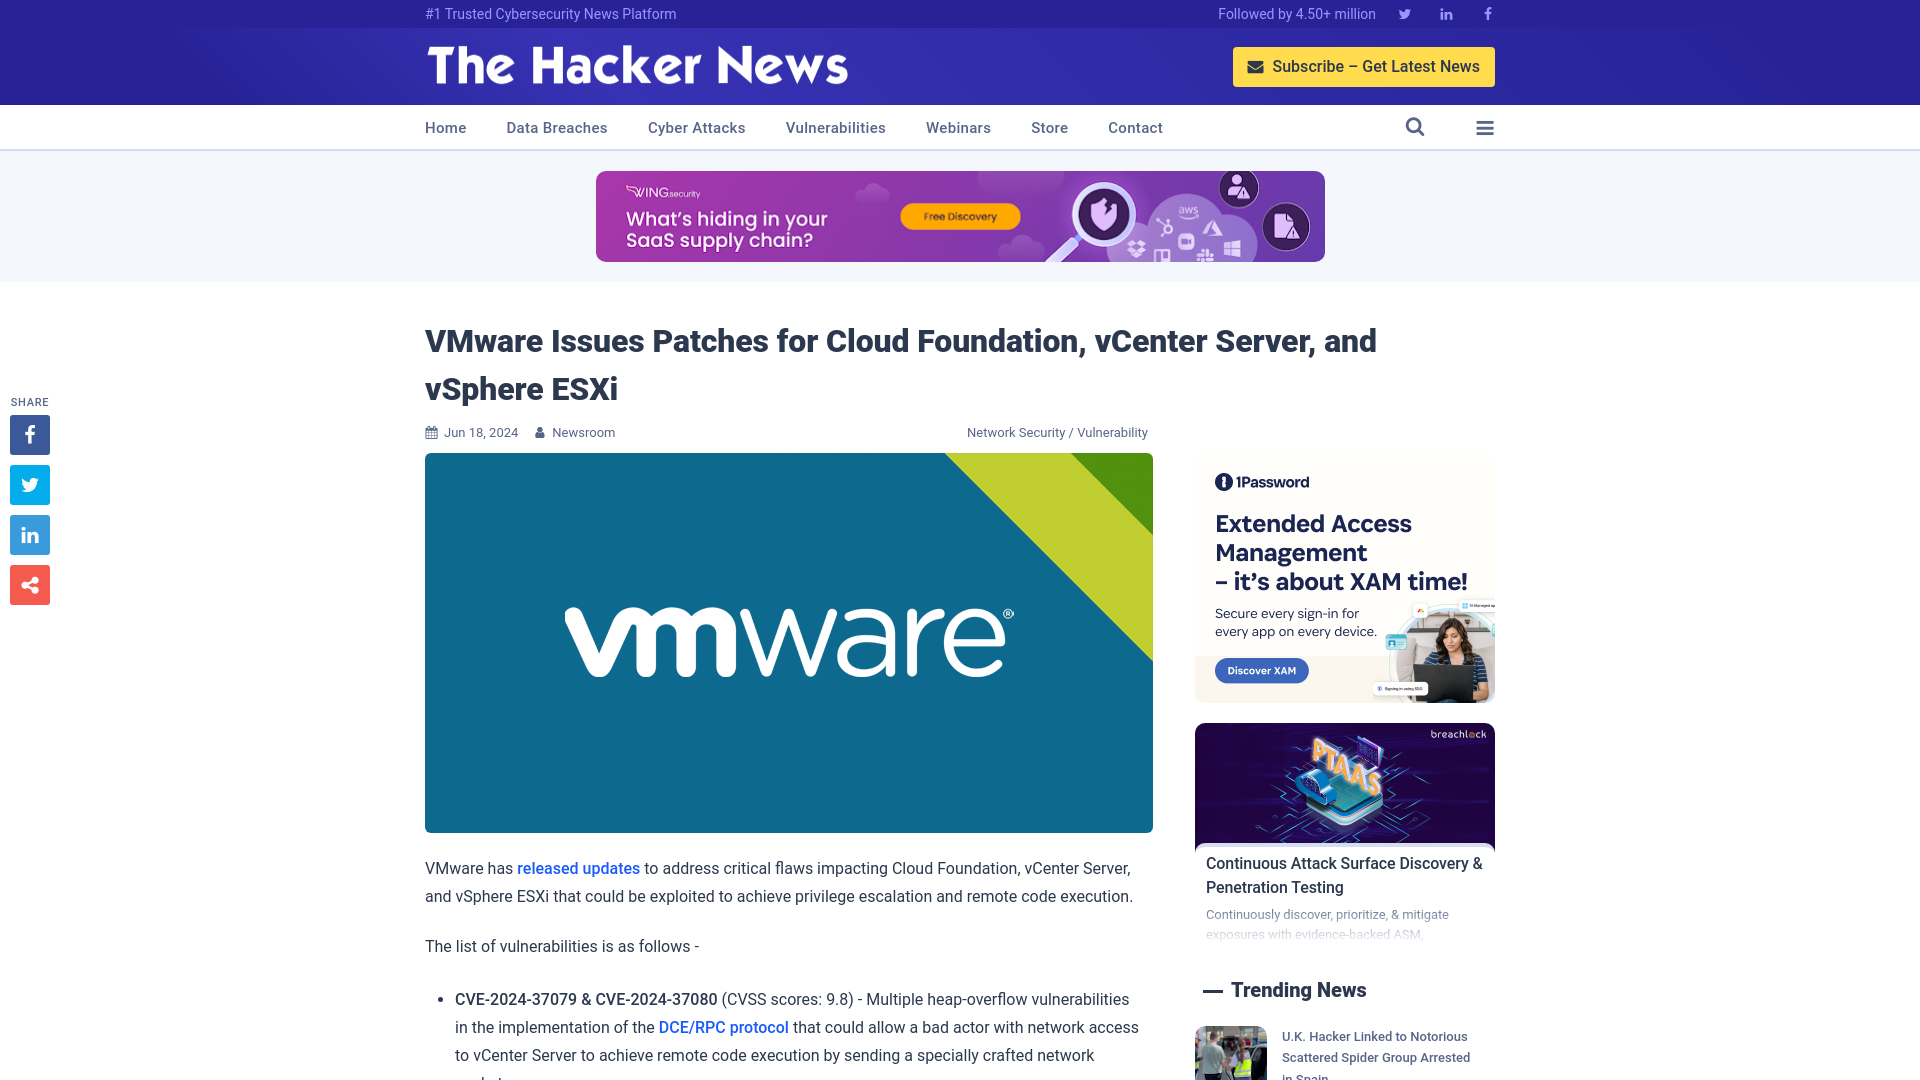Click the LinkedIn icon in header
1920x1080 pixels.
tap(1445, 13)
